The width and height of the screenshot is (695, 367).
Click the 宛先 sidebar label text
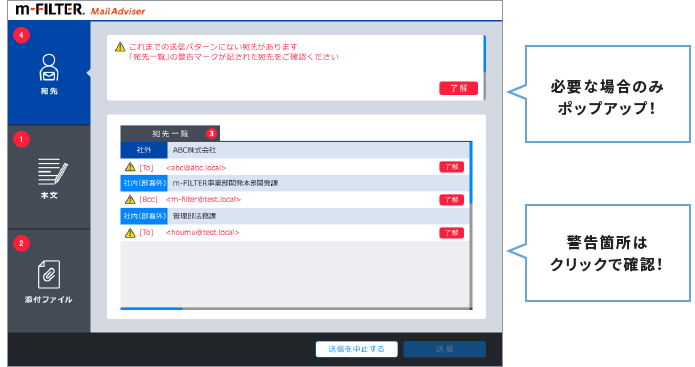(49, 91)
